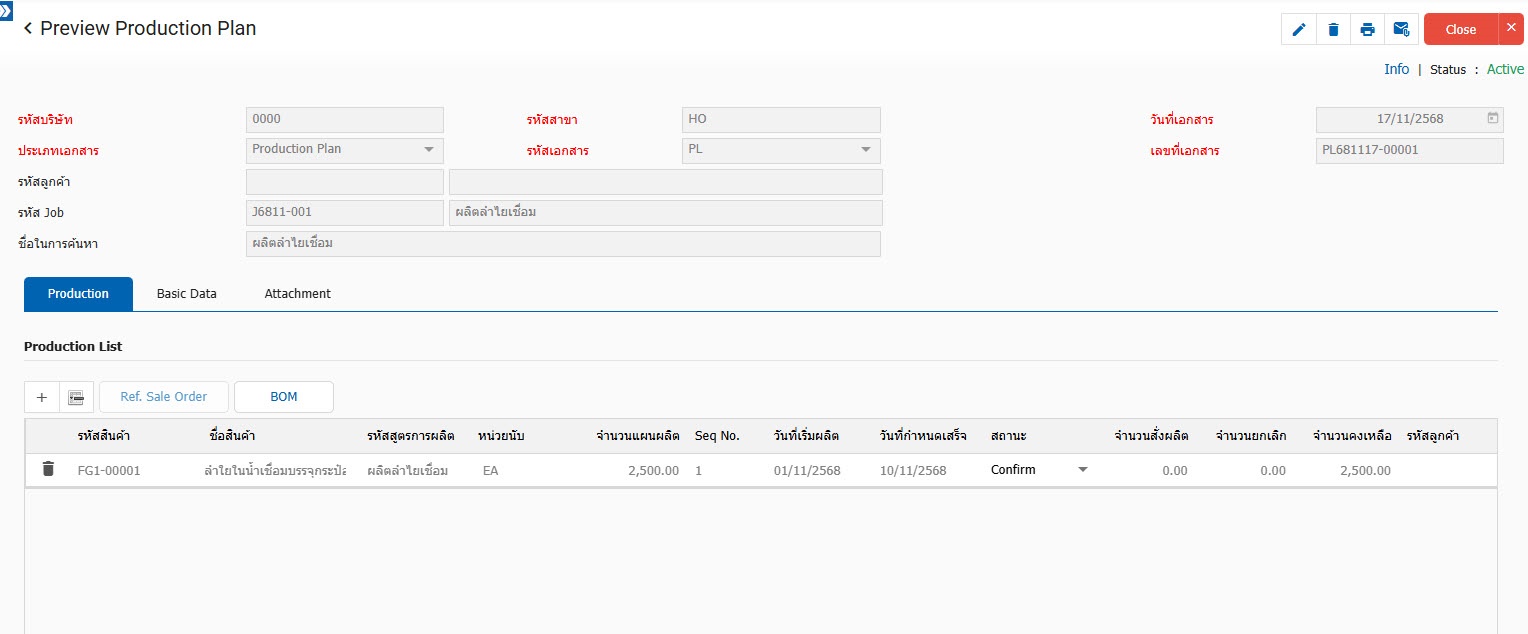Image resolution: width=1528 pixels, height=634 pixels.
Task: Click the pencil edit icon
Action: [x=1299, y=29]
